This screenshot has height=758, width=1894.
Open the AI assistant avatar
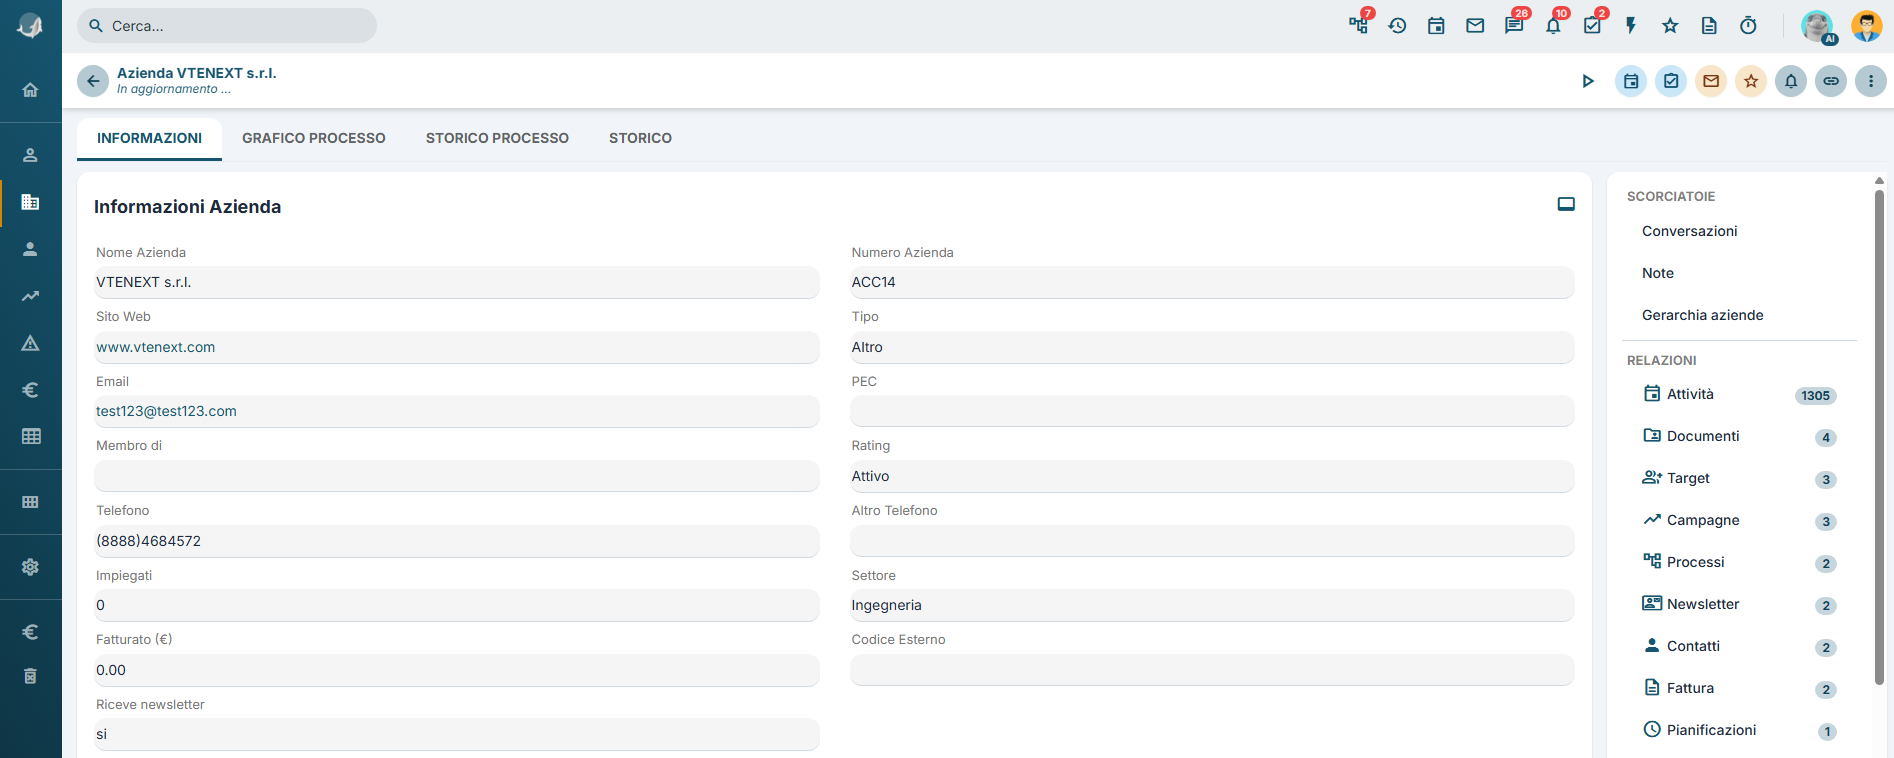tap(1818, 27)
